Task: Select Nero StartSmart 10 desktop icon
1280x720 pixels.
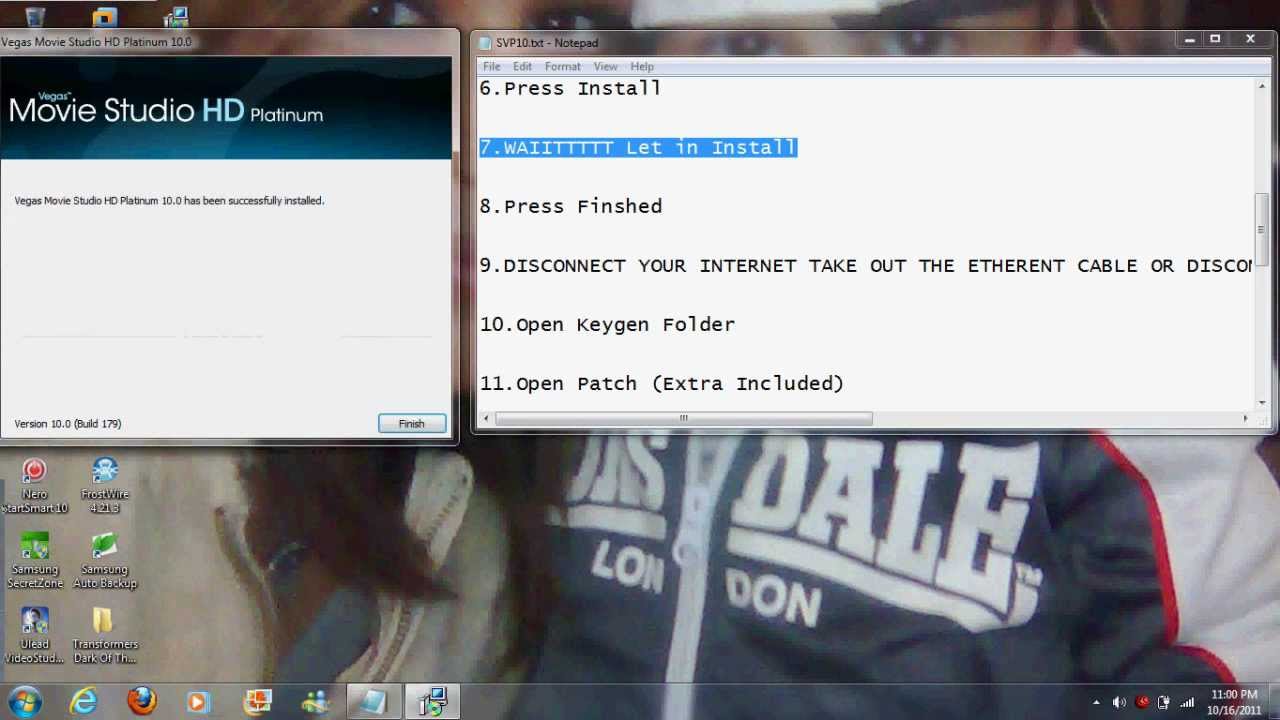Action: [35, 485]
